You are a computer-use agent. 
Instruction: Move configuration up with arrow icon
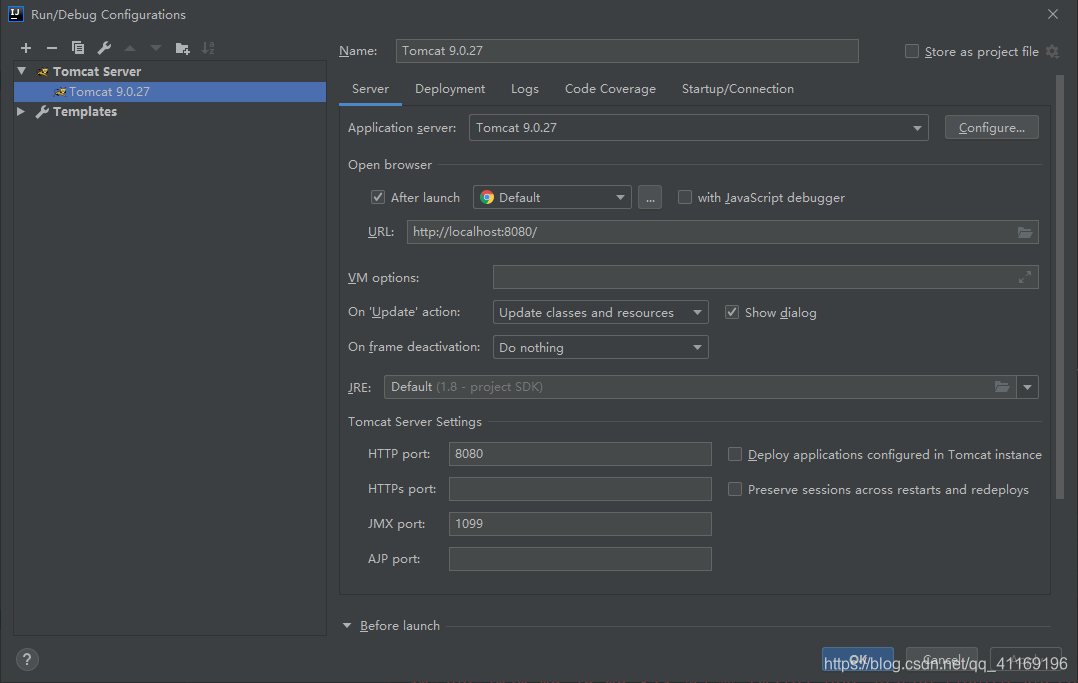(x=130, y=48)
